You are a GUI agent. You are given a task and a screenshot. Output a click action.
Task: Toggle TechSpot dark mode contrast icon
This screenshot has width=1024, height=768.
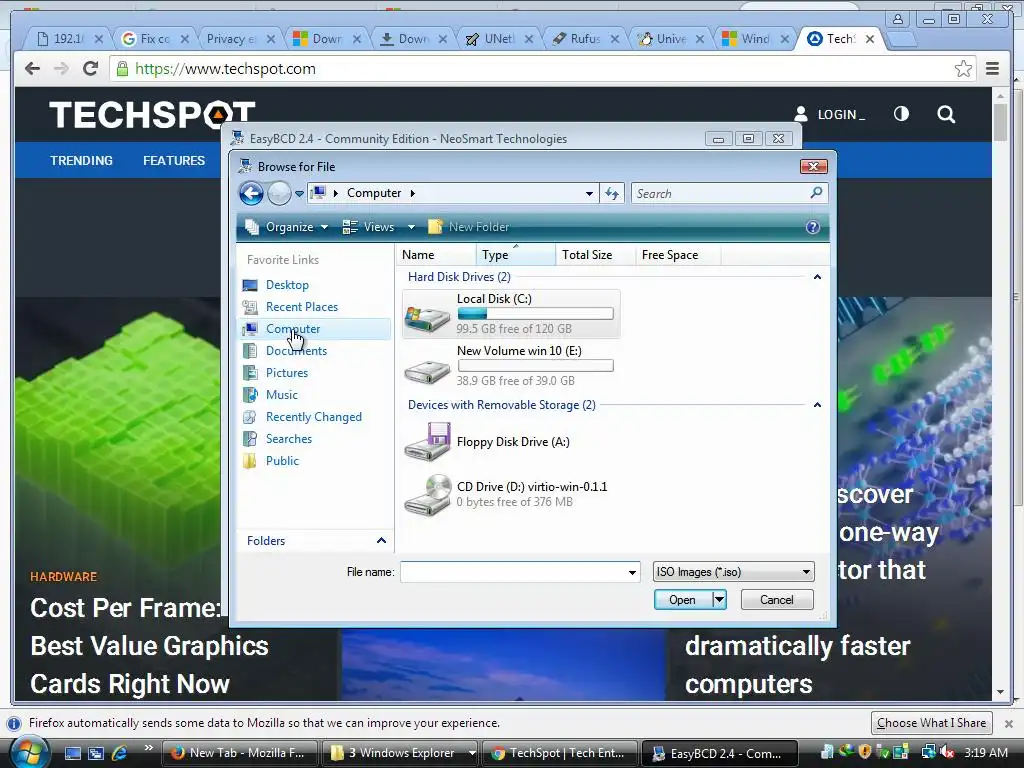coord(901,114)
